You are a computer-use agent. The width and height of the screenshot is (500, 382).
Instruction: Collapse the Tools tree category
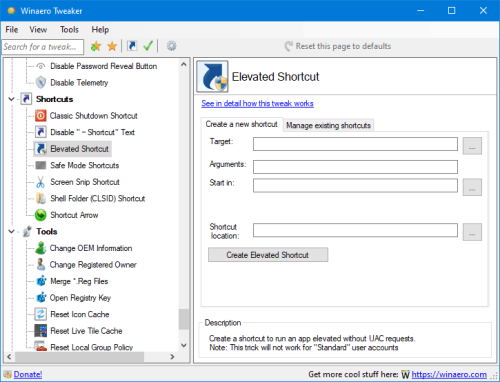pyautogui.click(x=12, y=231)
